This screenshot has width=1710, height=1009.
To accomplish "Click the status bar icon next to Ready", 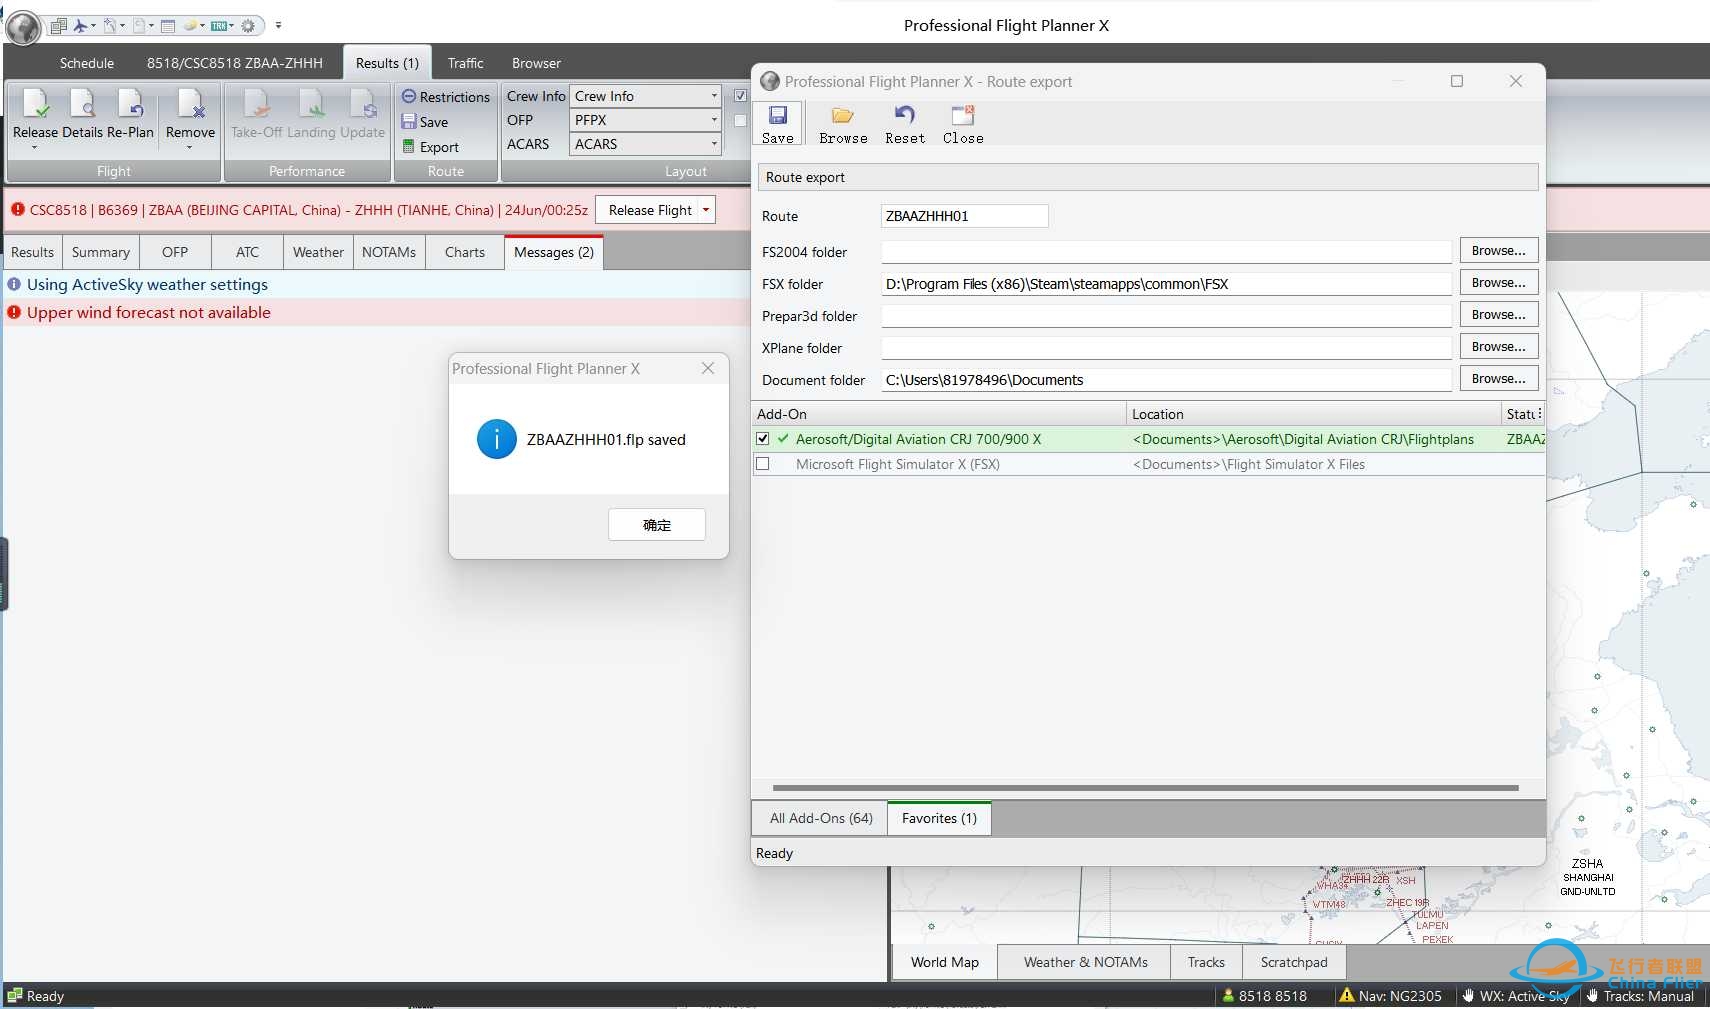I will 14,995.
